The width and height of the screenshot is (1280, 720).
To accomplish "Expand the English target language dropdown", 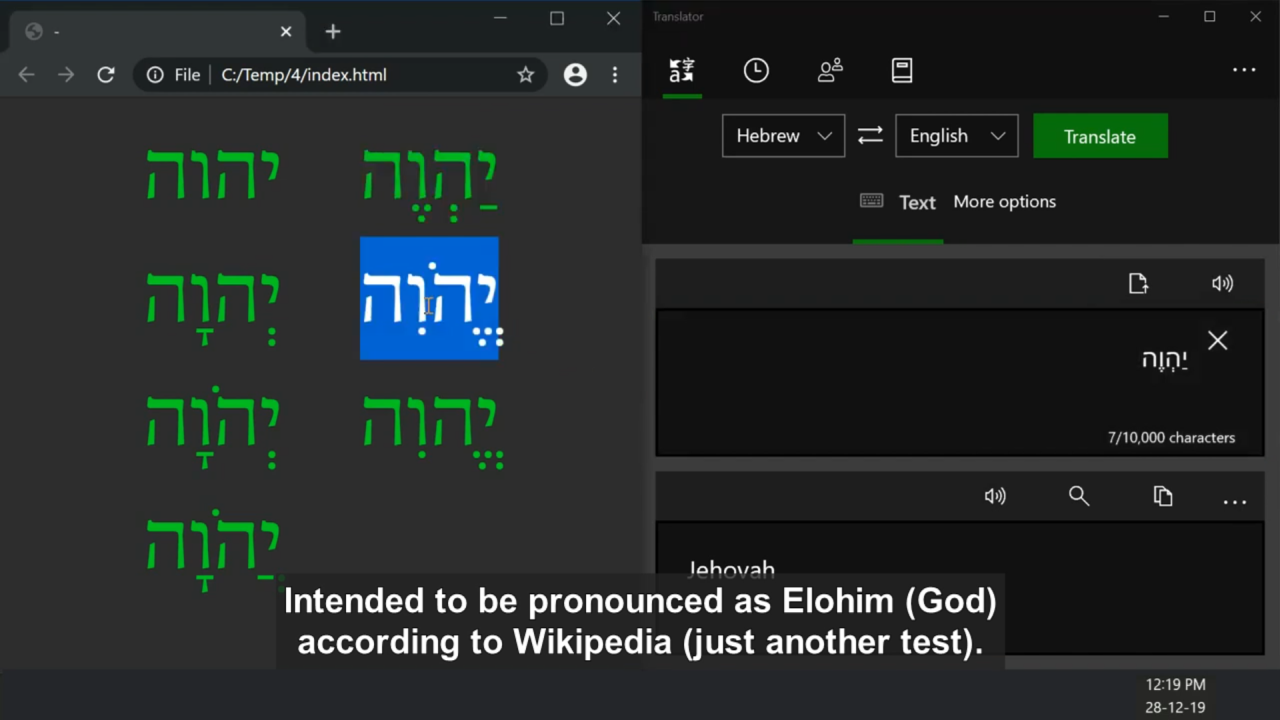I will [957, 136].
